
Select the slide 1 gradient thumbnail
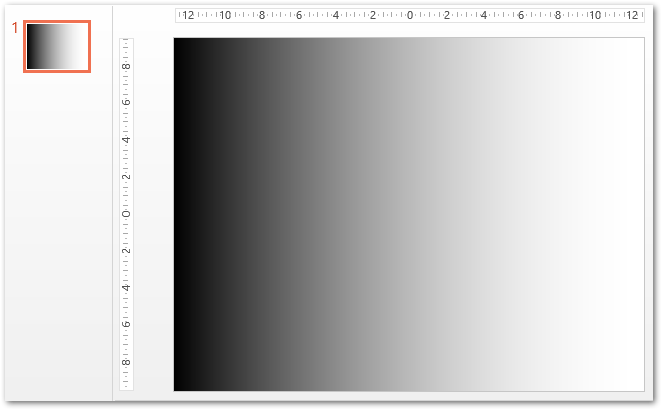(57, 46)
